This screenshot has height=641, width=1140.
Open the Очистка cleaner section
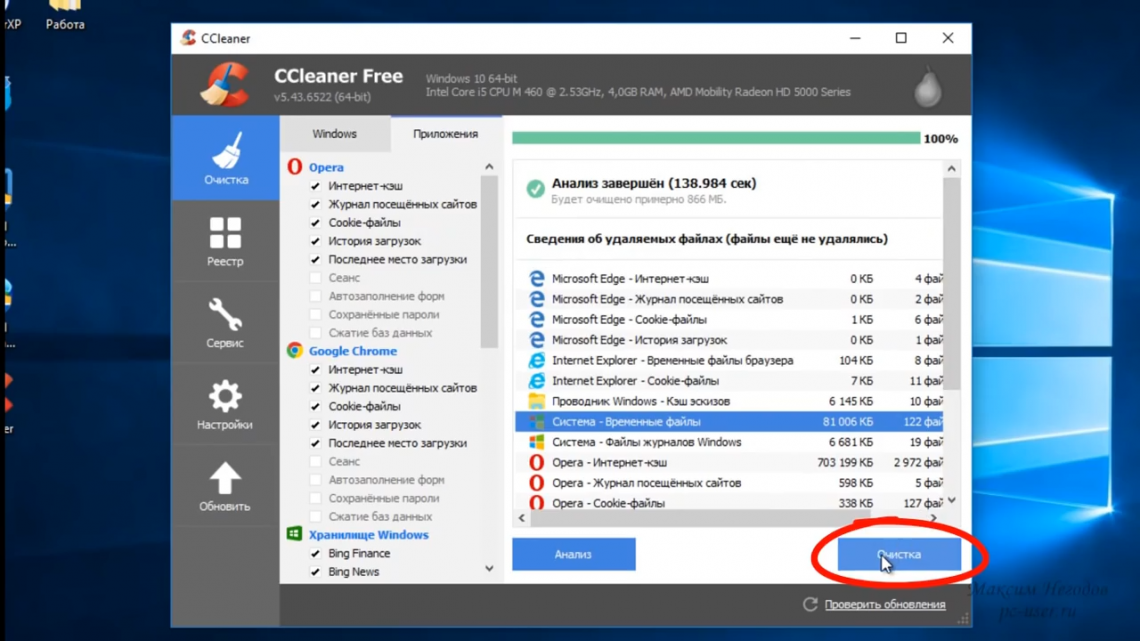(225, 158)
